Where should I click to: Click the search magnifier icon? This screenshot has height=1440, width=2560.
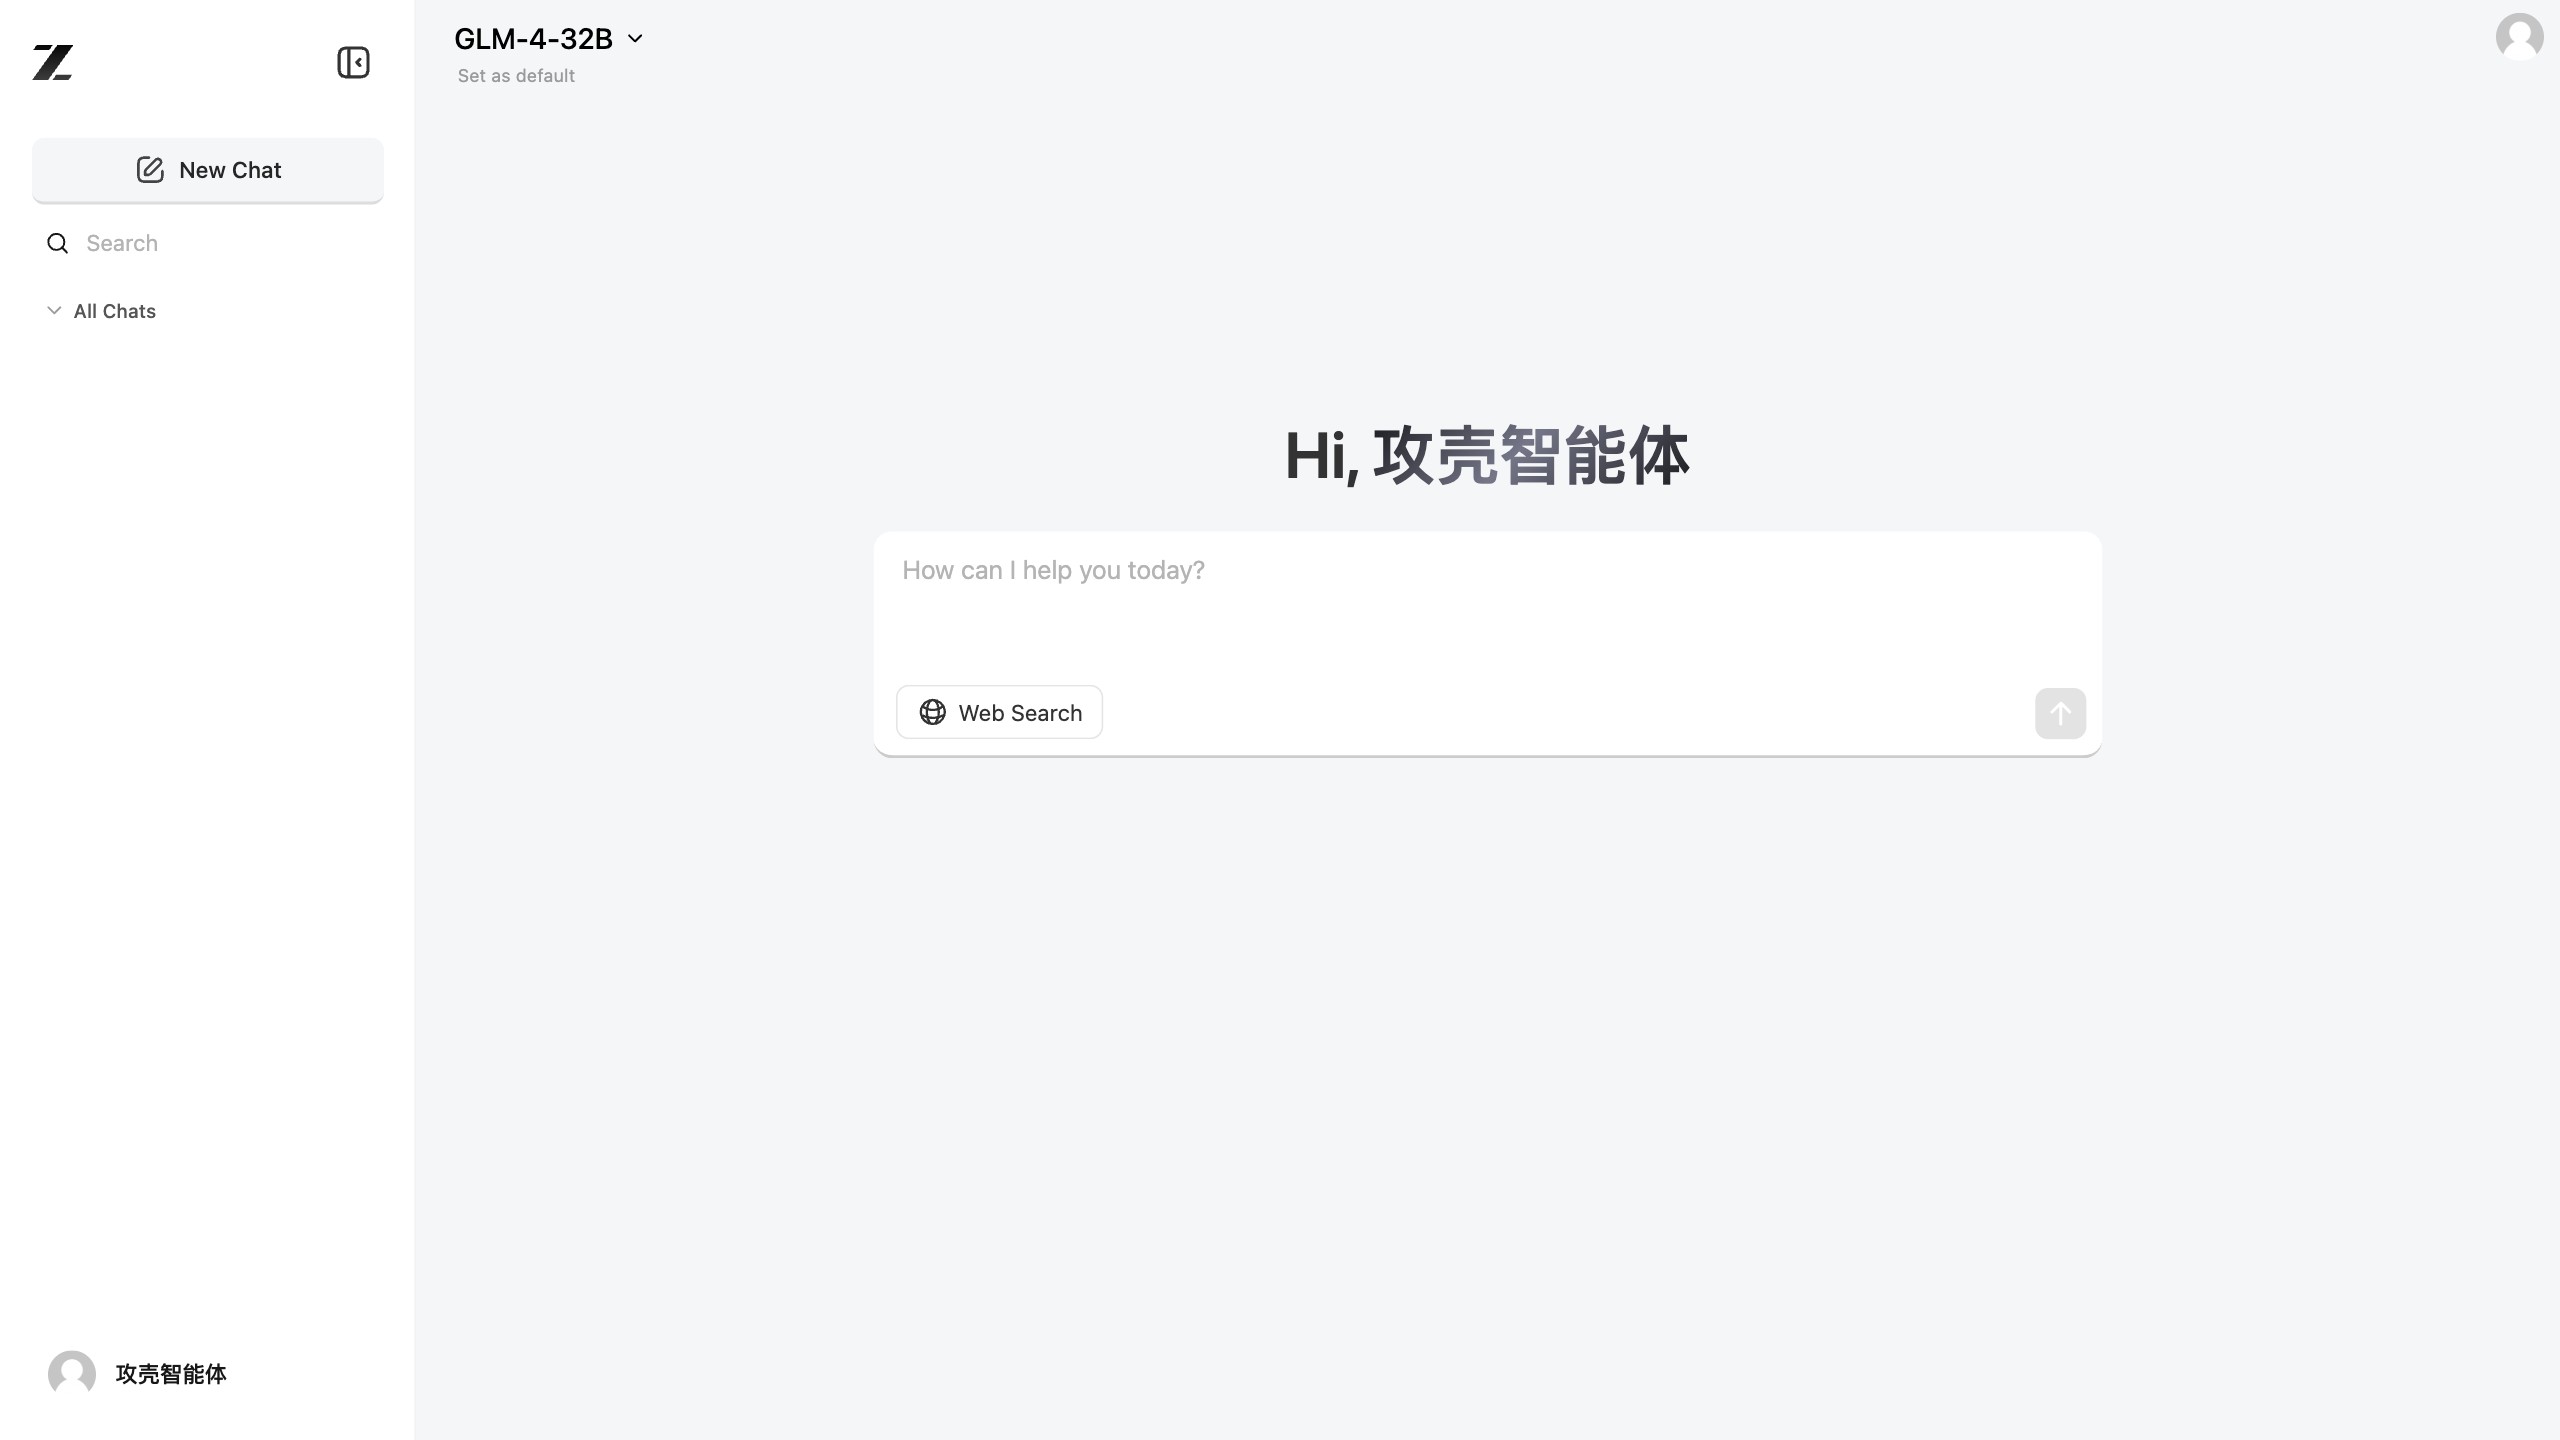(x=57, y=243)
